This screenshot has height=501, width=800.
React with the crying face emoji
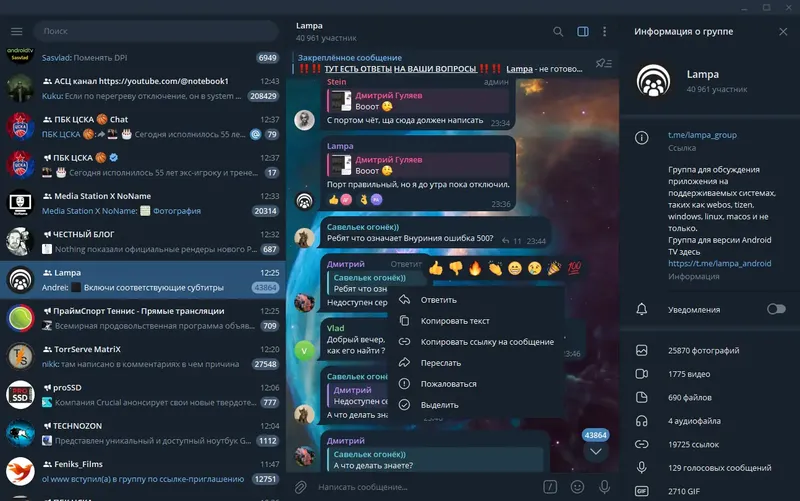point(534,268)
